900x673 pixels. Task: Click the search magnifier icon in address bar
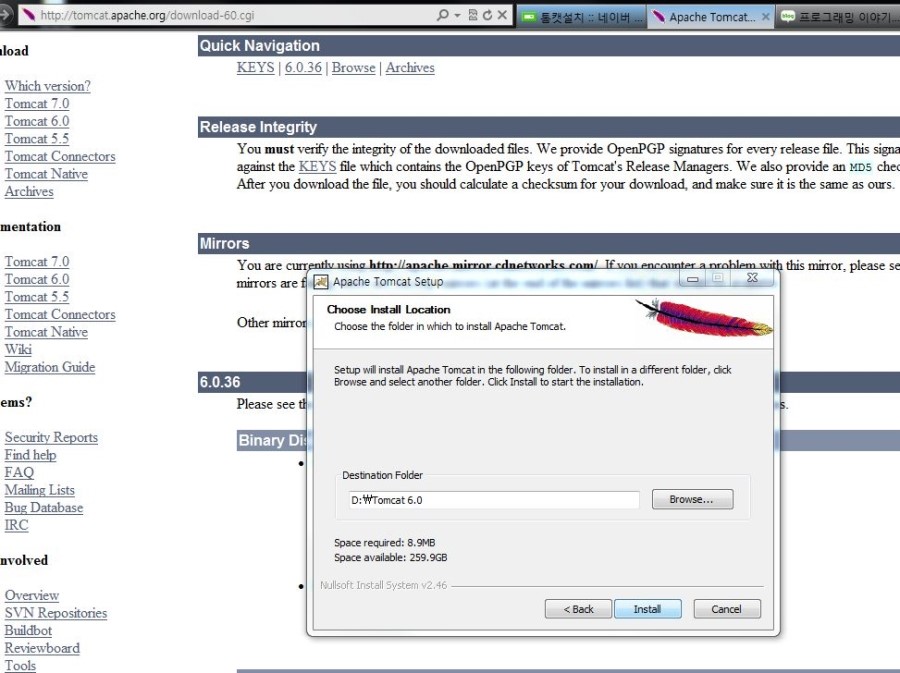442,15
